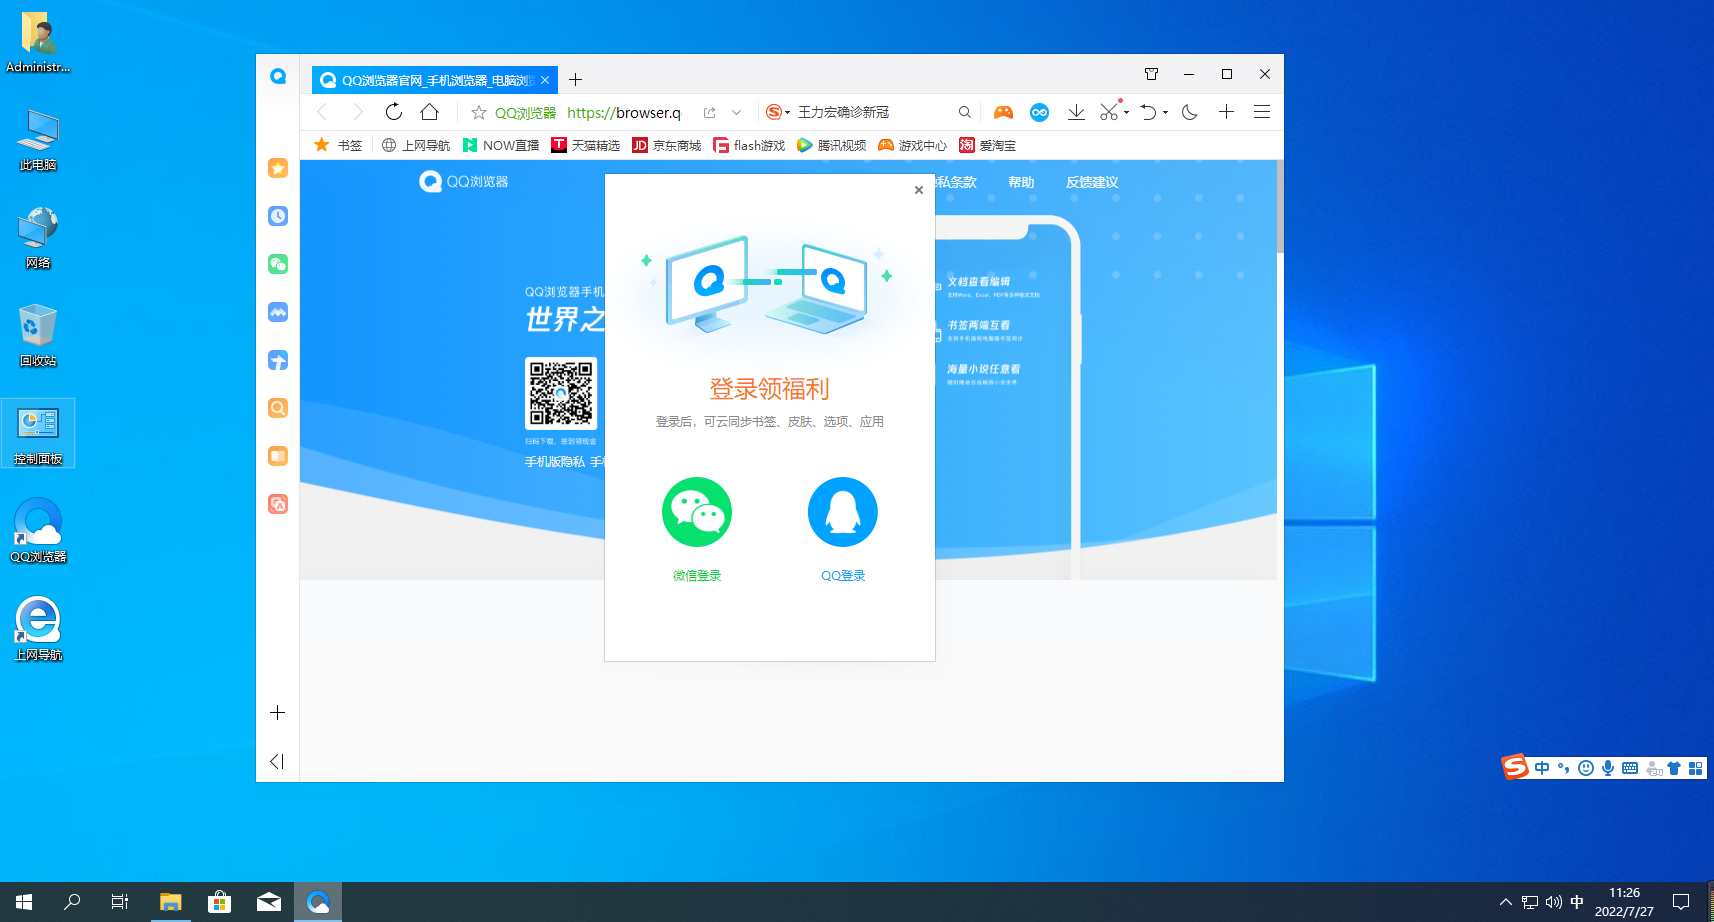Click the QQ登录 text link
The height and width of the screenshot is (922, 1714).
(x=843, y=576)
